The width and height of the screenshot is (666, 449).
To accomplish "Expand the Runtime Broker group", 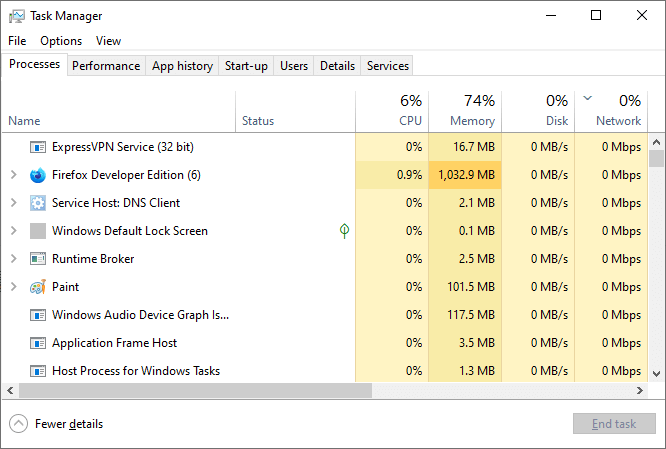I will (14, 259).
